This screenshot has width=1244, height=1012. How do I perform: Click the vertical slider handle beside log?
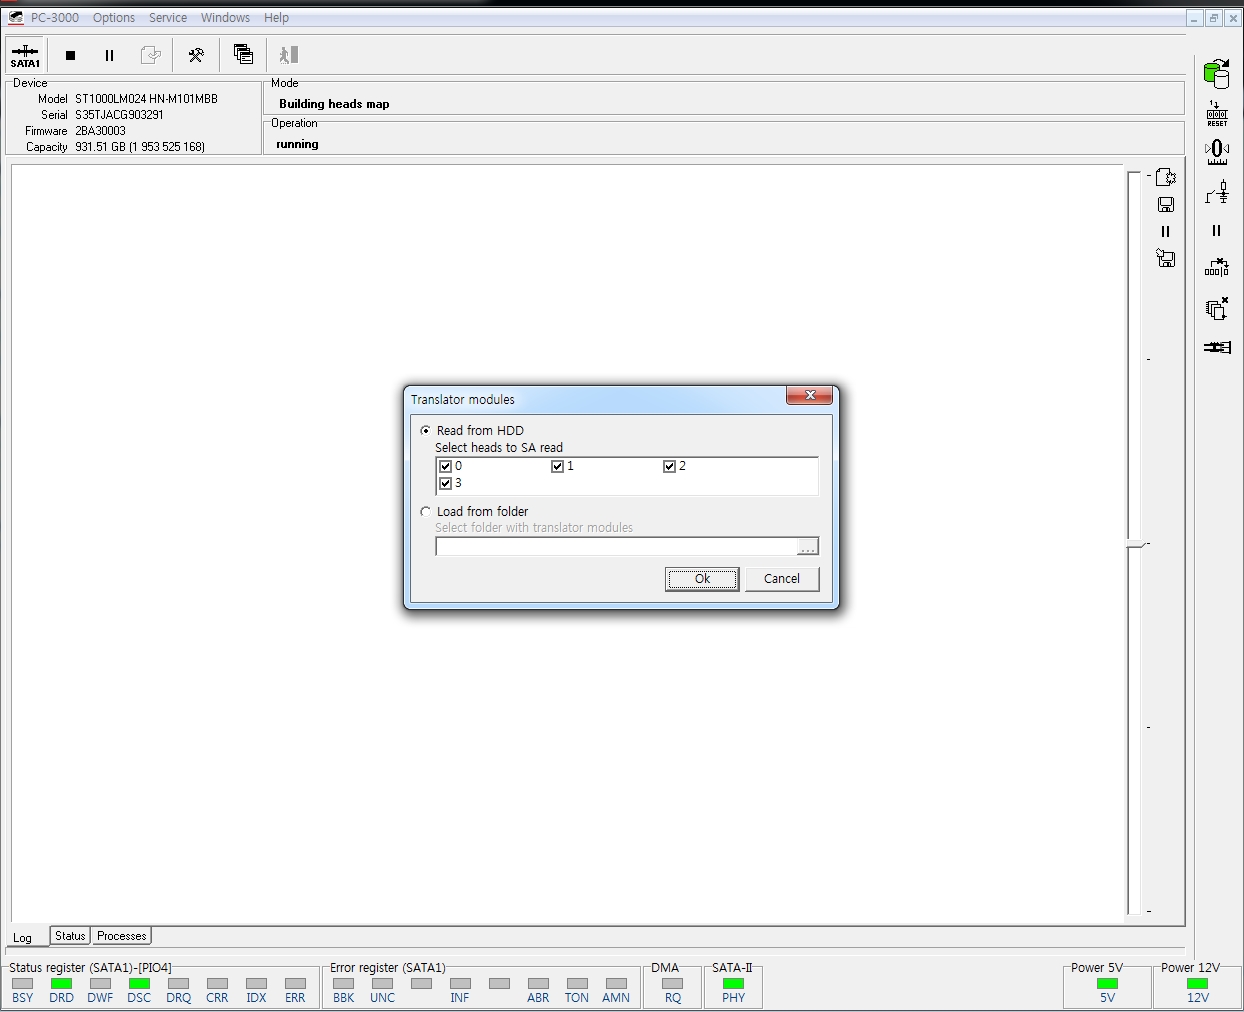1135,544
